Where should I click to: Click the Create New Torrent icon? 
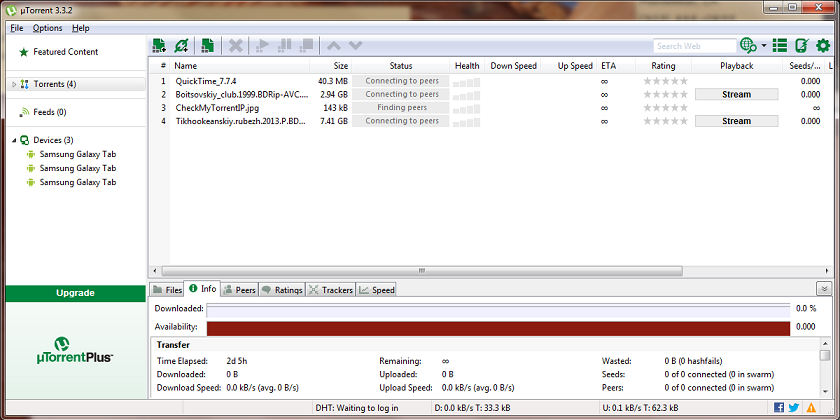pyautogui.click(x=207, y=46)
